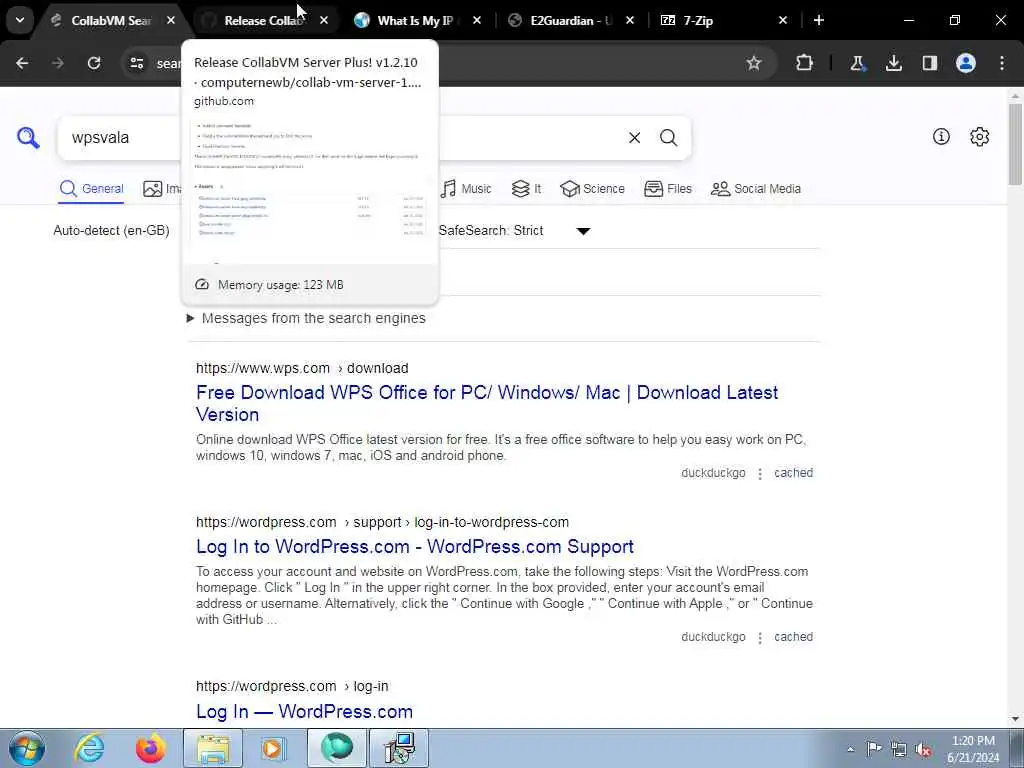Click the wordpress.com › log-in result URL
The height and width of the screenshot is (768, 1024).
[x=292, y=686]
